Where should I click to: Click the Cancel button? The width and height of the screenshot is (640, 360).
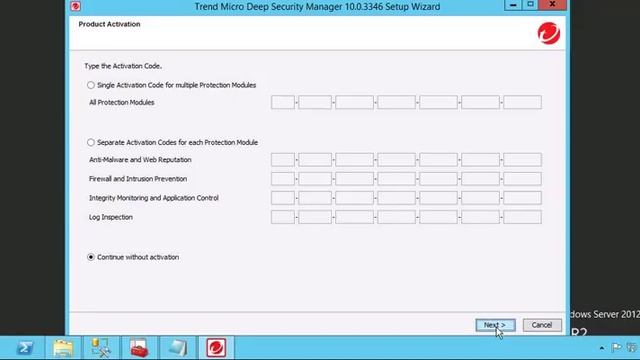pos(542,325)
